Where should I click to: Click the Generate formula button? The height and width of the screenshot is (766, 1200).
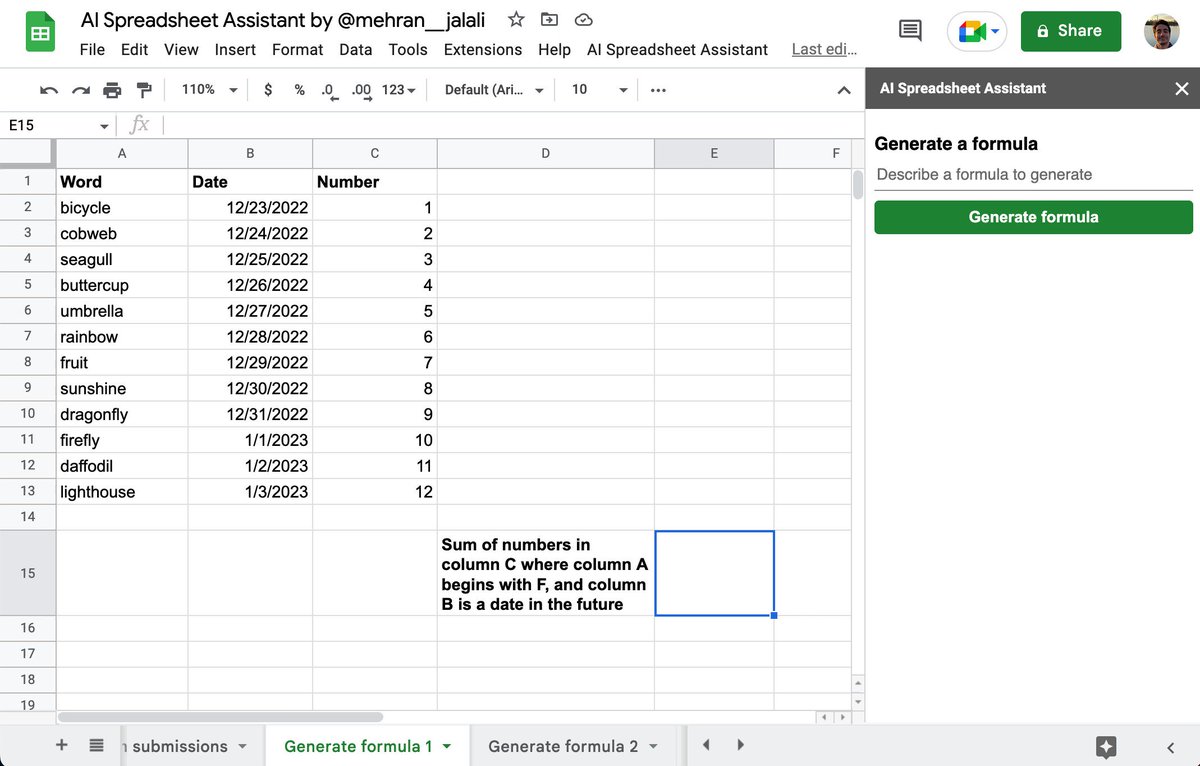tap(1033, 217)
